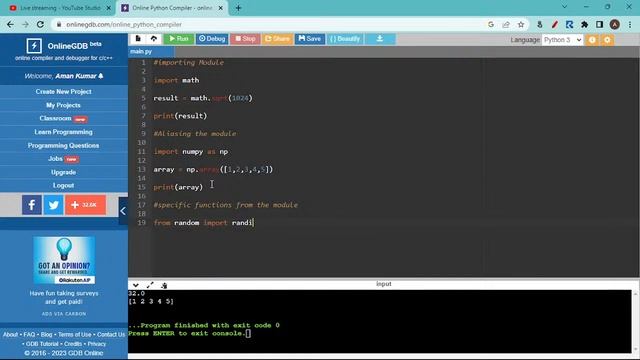Click the console lock/clear icon
The width and height of the screenshot is (640, 360).
click(x=164, y=285)
